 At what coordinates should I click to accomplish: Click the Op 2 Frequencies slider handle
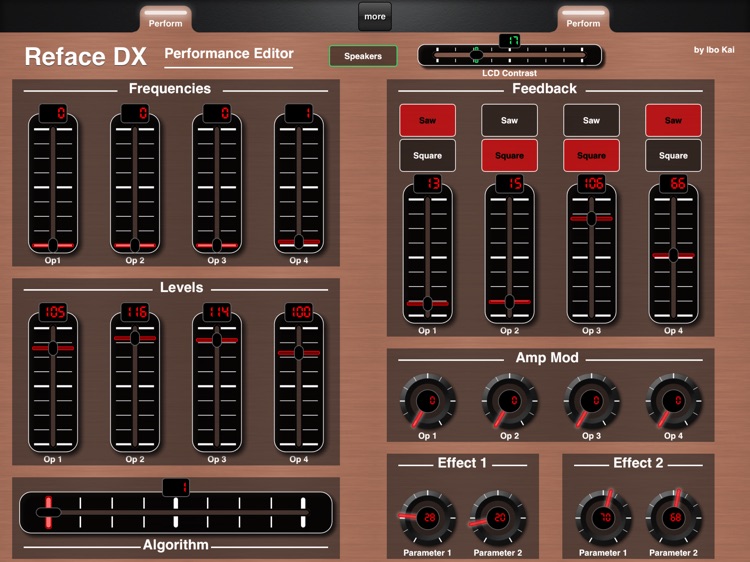[x=135, y=245]
